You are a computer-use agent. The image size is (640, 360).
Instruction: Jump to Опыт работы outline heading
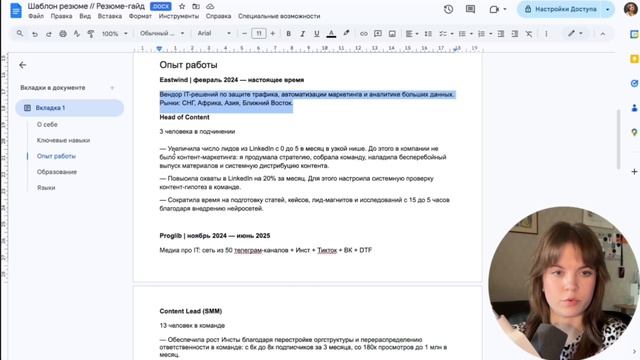point(56,156)
